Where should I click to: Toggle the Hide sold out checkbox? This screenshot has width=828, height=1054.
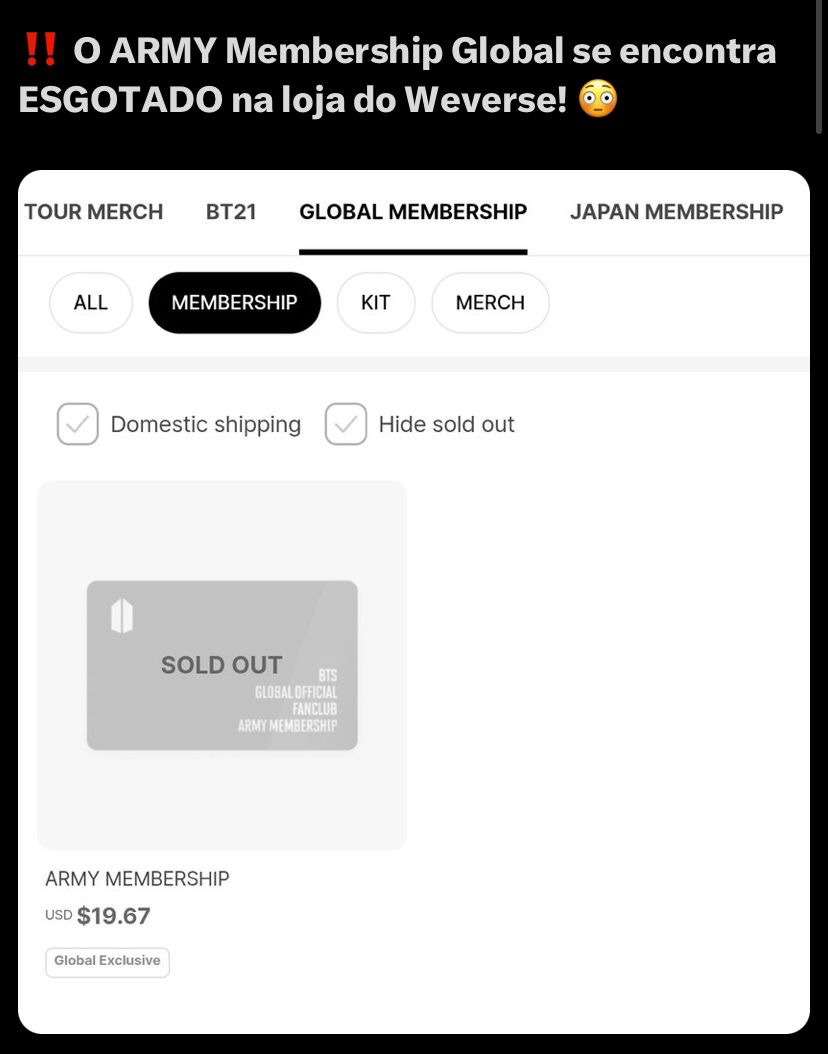coord(345,424)
